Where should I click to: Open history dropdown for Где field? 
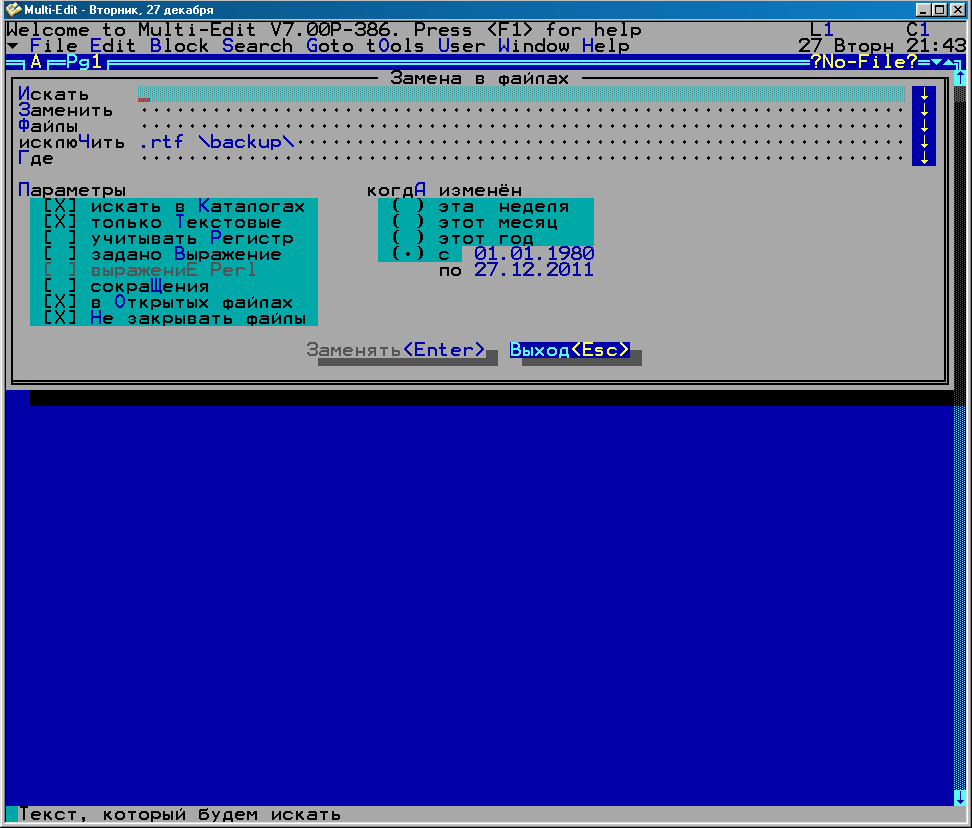click(924, 159)
